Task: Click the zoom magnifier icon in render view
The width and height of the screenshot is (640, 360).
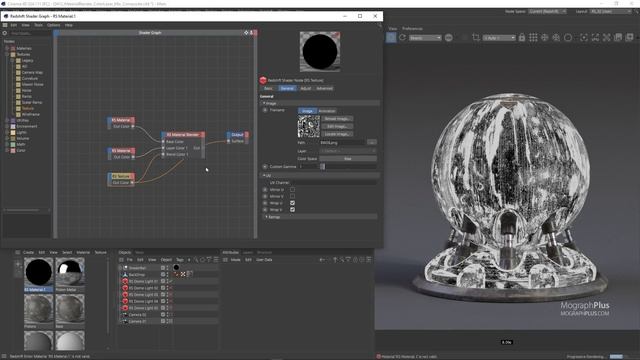Action: (x=556, y=38)
